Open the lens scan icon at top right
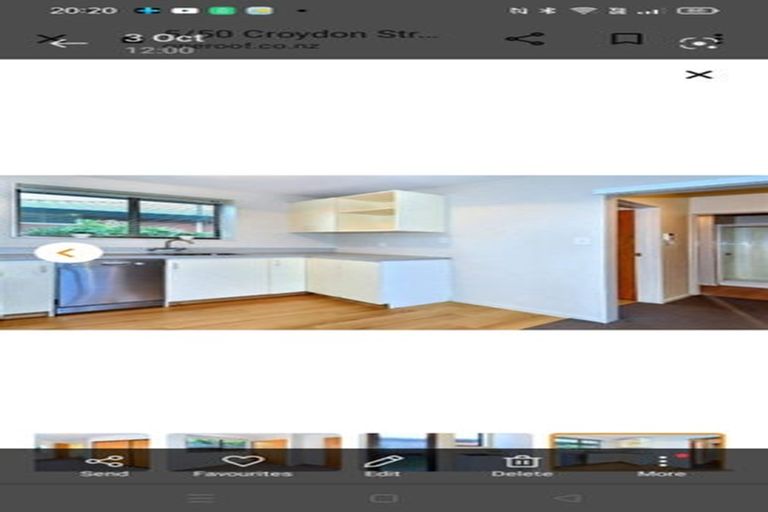The height and width of the screenshot is (512, 768). 700,41
